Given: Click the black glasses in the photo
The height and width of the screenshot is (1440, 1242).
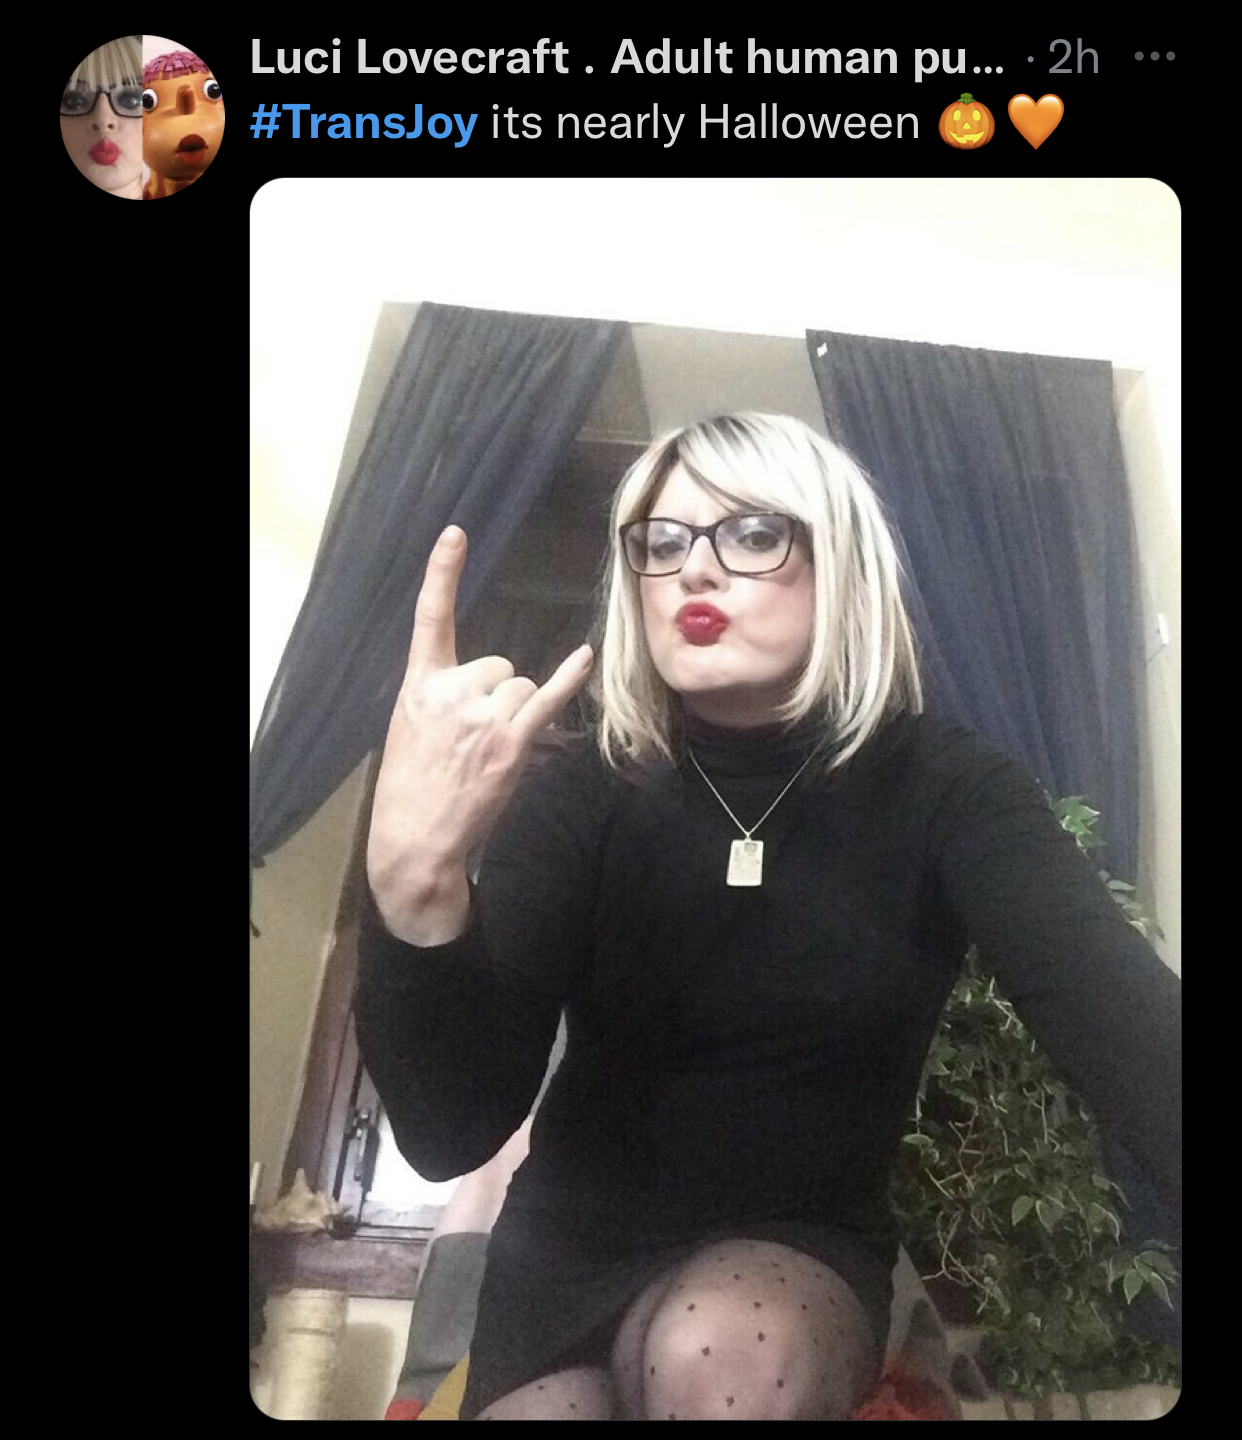Looking at the screenshot, I should [714, 544].
